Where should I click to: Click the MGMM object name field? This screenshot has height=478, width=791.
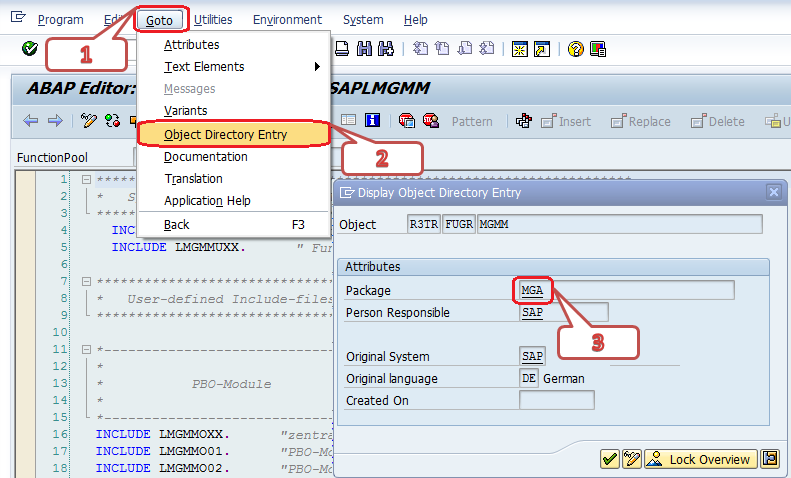[x=619, y=224]
